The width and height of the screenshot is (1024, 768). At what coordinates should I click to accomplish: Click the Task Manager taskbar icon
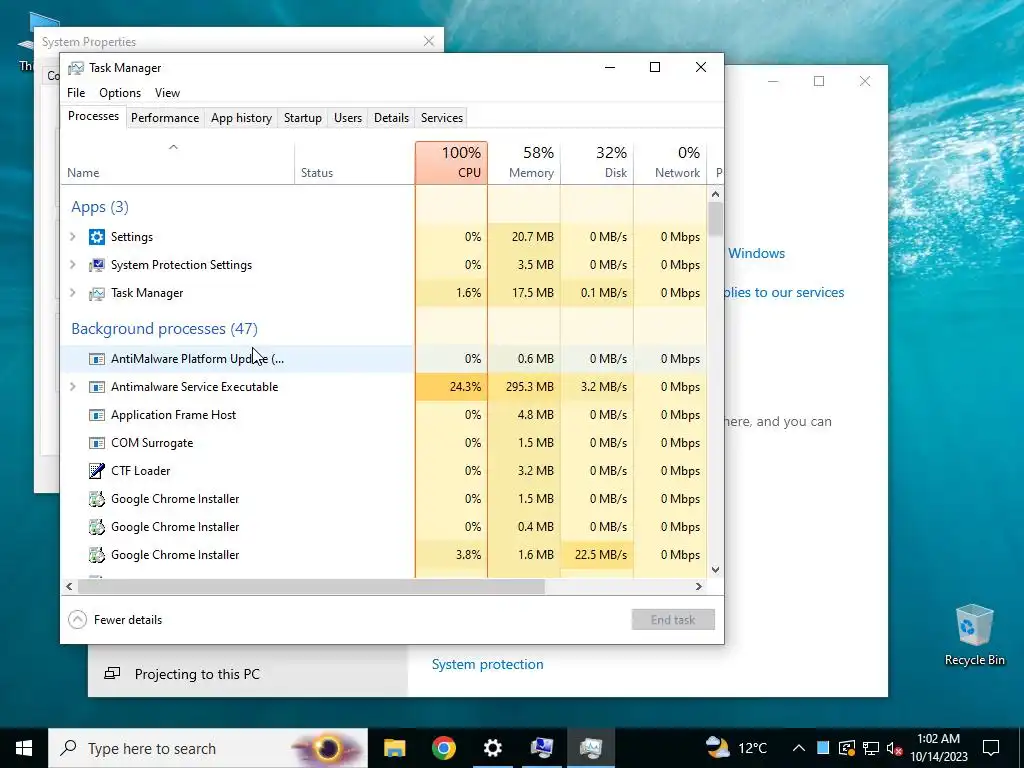590,748
